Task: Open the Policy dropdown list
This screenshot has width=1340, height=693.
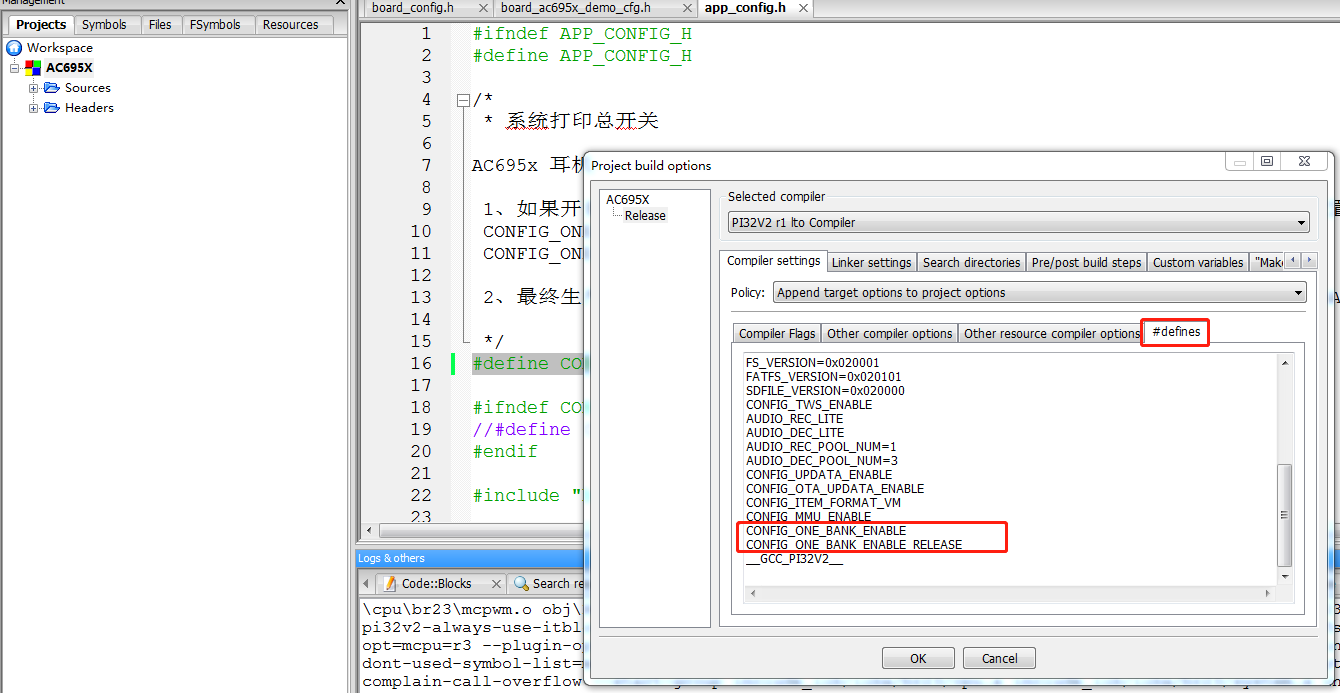Action: click(x=1039, y=292)
